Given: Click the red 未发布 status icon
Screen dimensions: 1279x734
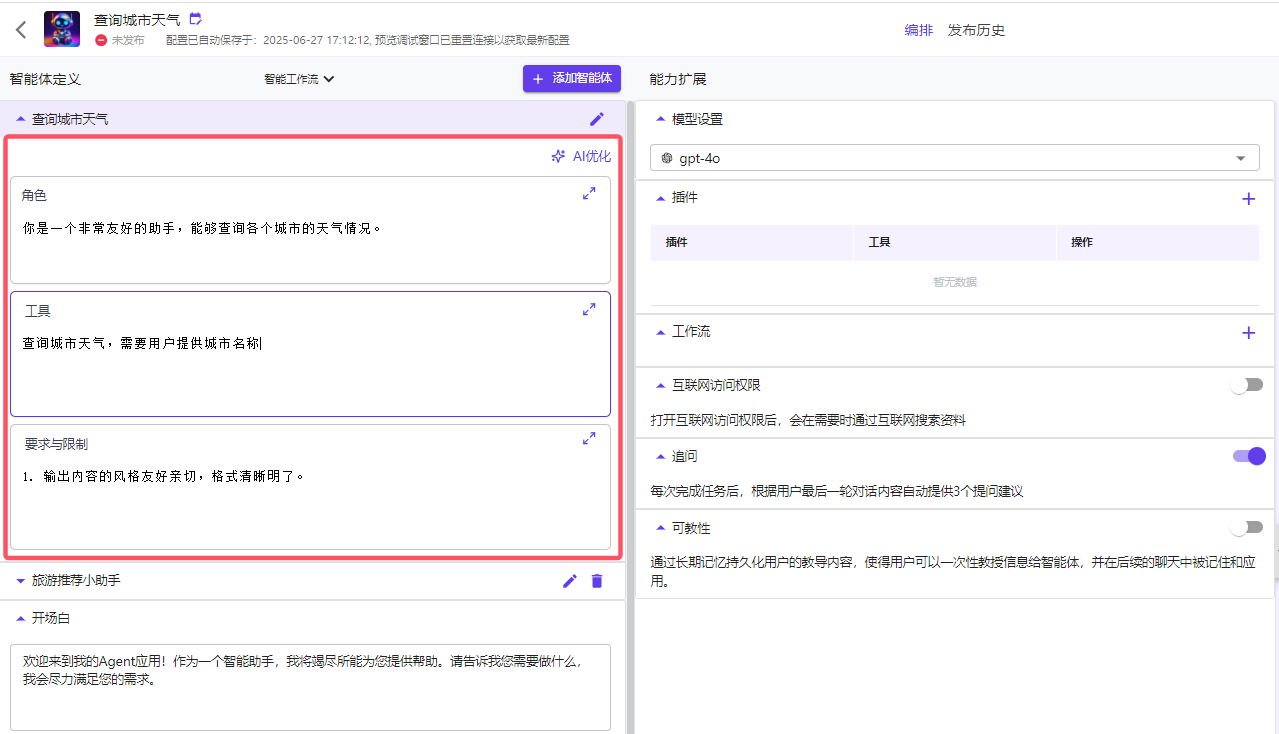Looking at the screenshot, I should click(x=101, y=40).
